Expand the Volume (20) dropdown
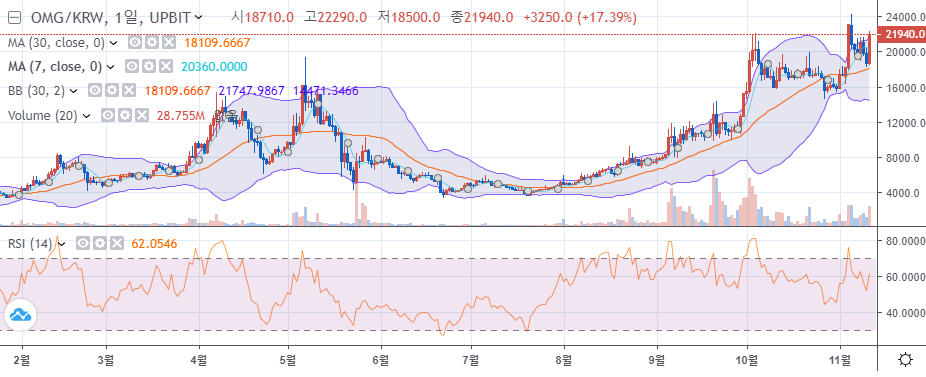 87,116
